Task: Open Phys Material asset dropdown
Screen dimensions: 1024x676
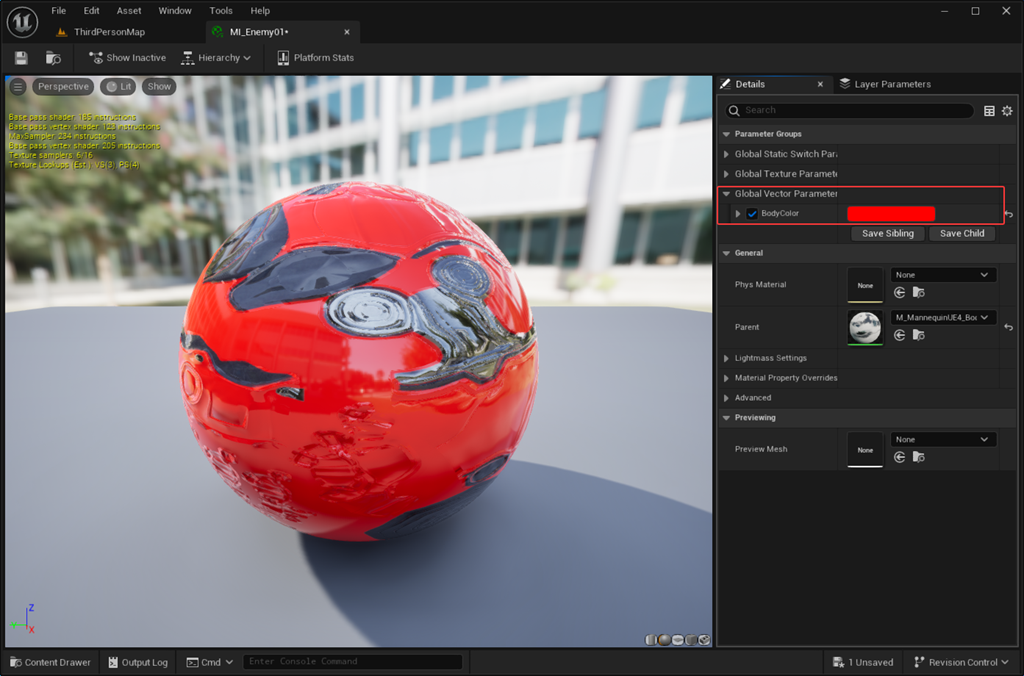Action: click(x=943, y=275)
